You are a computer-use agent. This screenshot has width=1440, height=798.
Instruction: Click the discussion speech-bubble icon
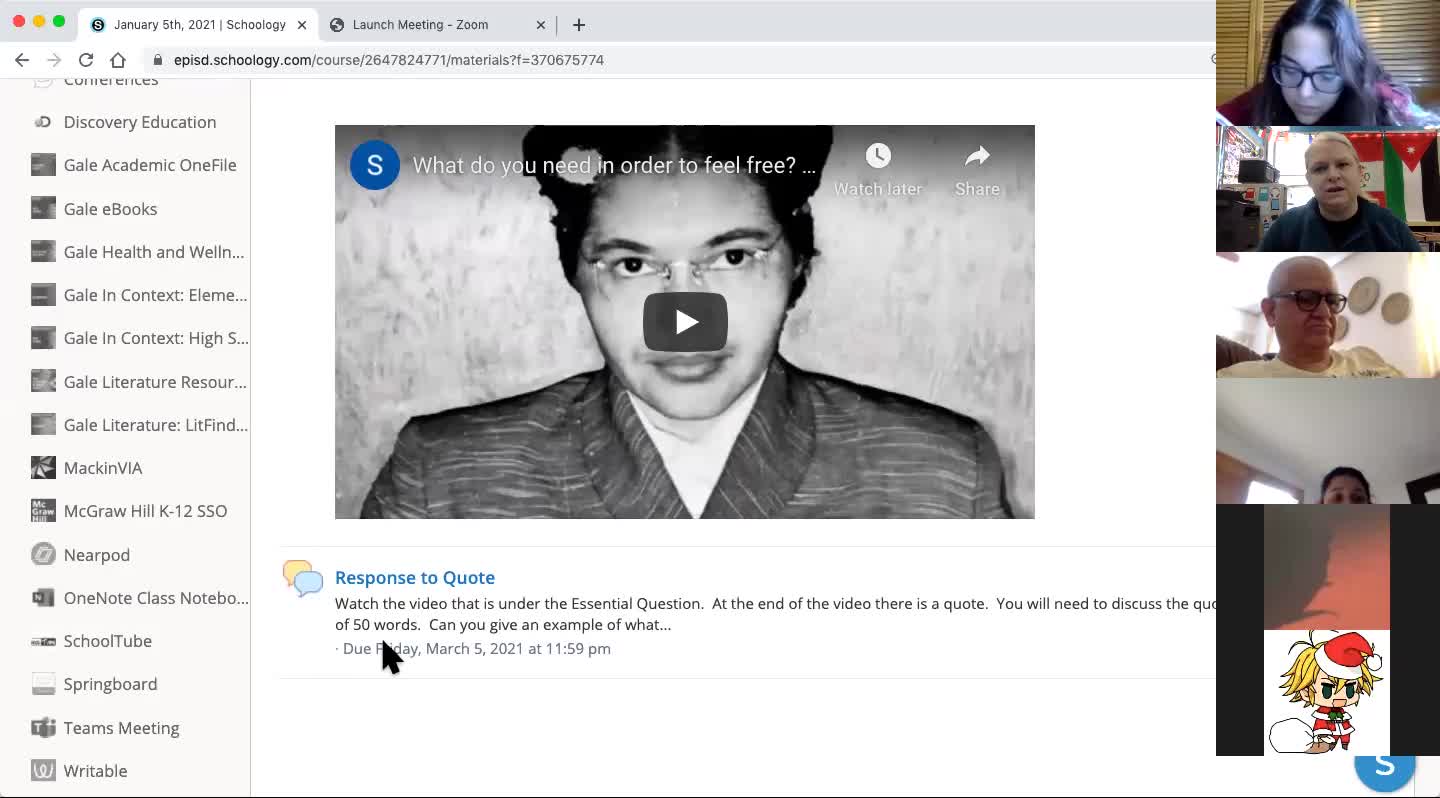point(303,578)
